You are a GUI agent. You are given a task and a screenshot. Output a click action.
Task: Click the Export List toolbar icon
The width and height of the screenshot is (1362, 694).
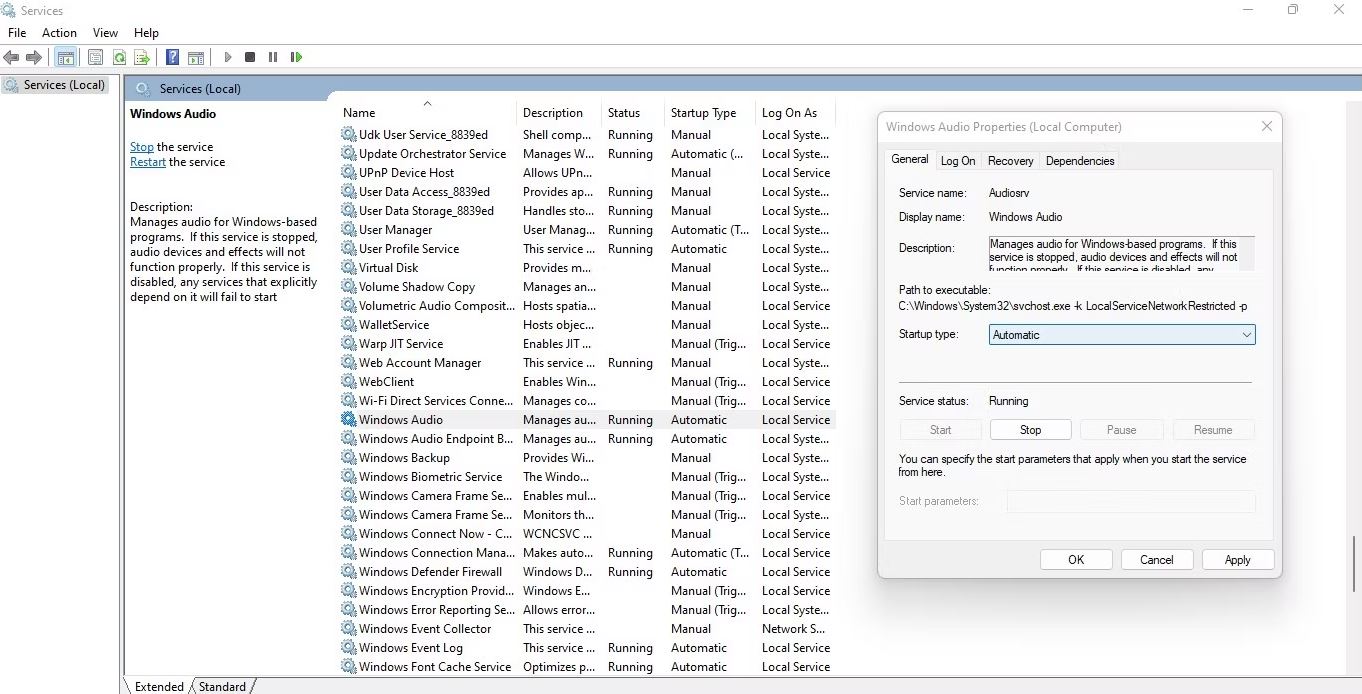142,58
